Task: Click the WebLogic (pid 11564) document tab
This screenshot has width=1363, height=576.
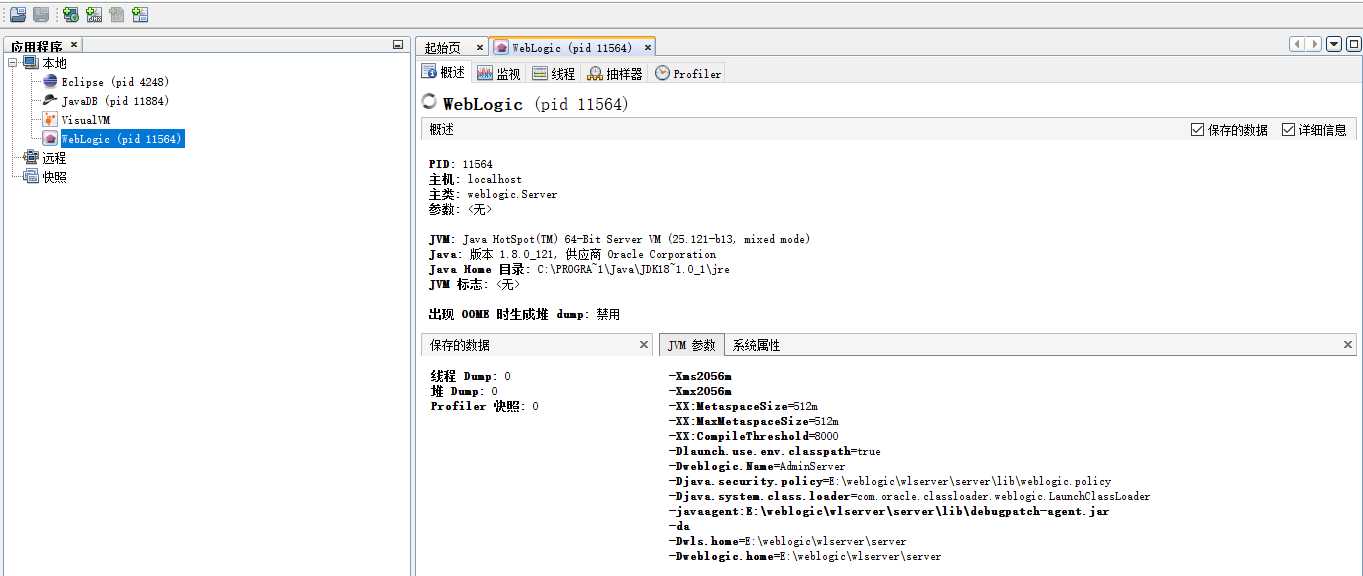Action: [572, 48]
